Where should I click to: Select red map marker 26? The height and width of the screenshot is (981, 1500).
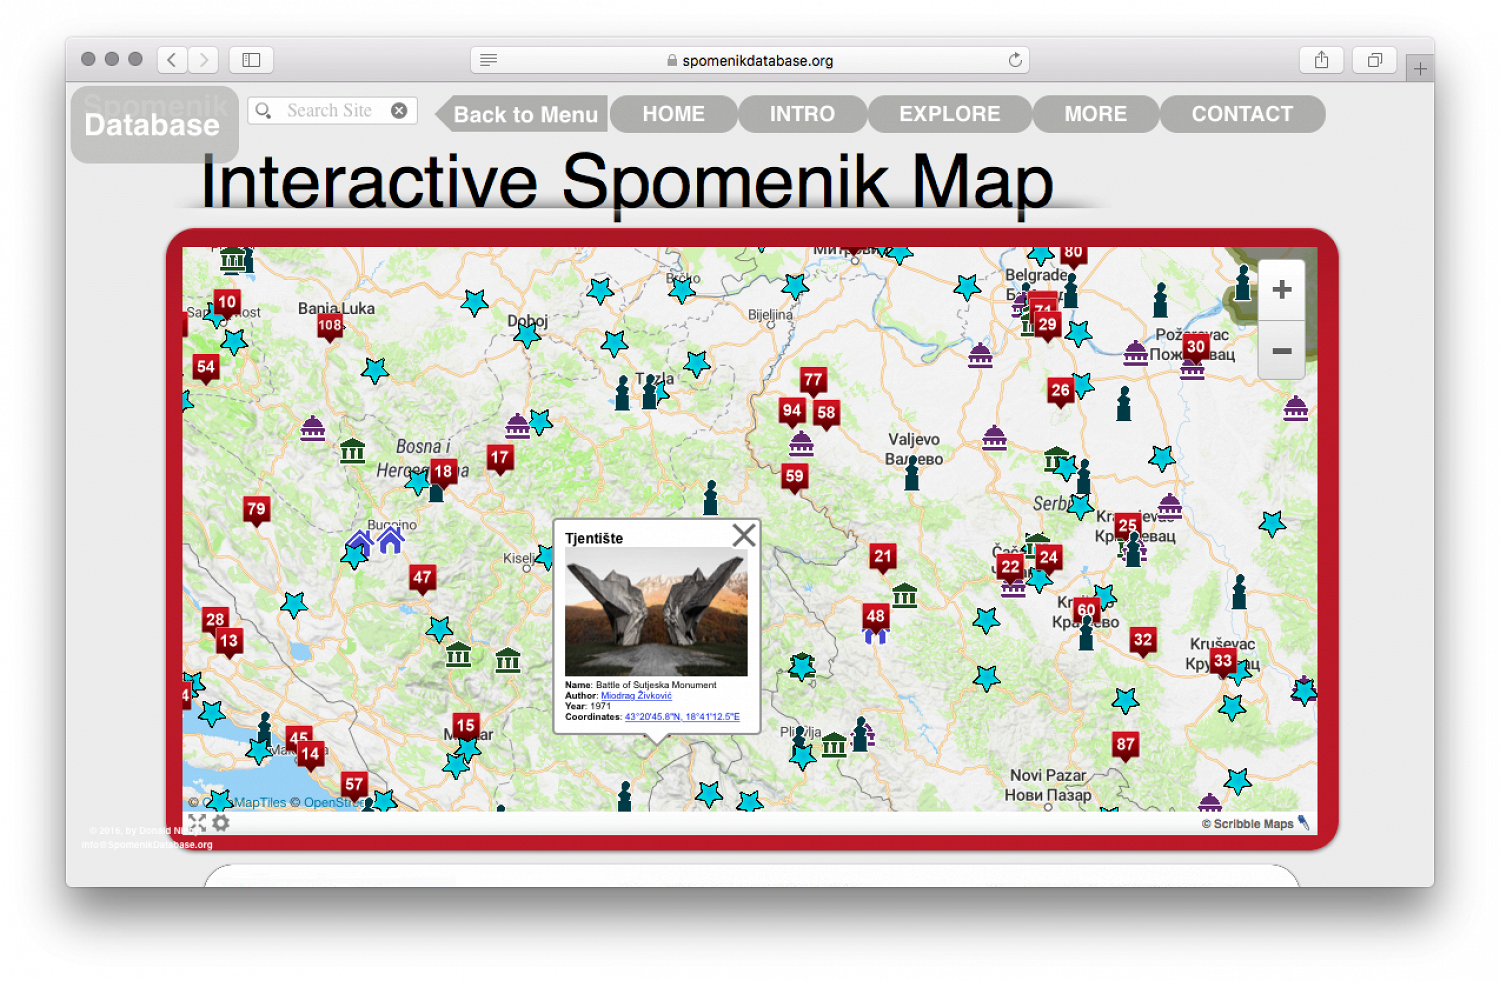click(1061, 392)
